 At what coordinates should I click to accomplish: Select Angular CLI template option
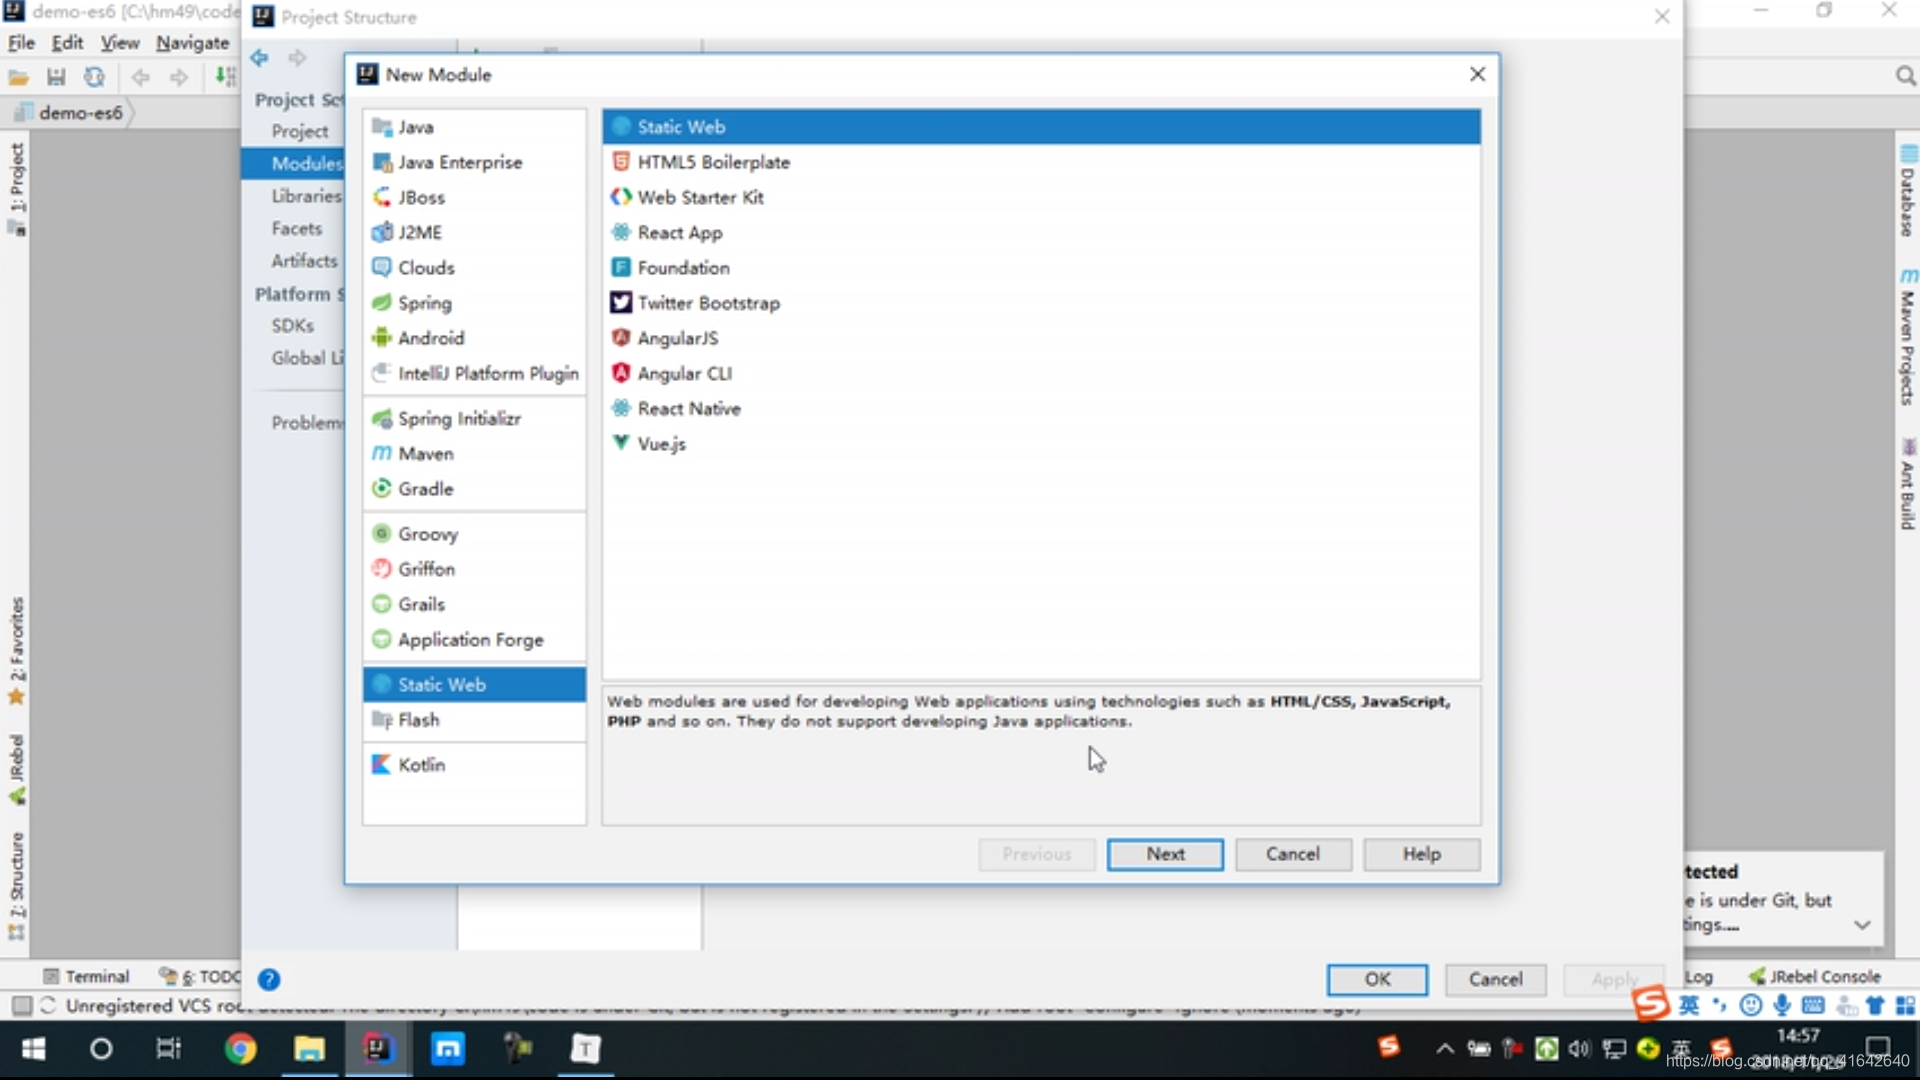click(684, 373)
